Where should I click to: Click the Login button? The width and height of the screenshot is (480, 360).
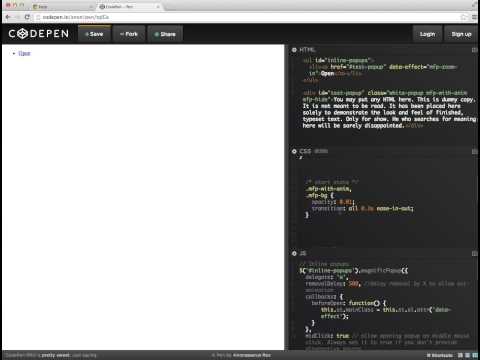tap(427, 34)
